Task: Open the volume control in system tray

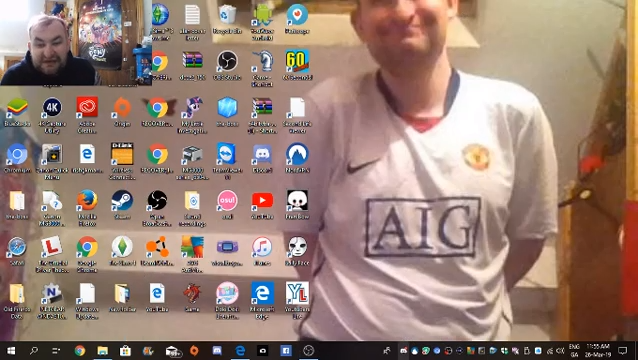Action: [560, 351]
